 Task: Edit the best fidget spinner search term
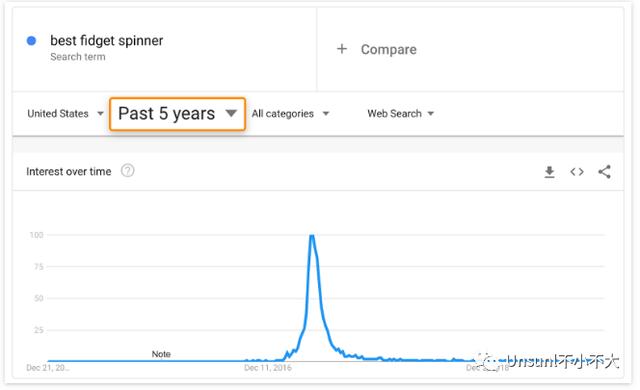107,40
